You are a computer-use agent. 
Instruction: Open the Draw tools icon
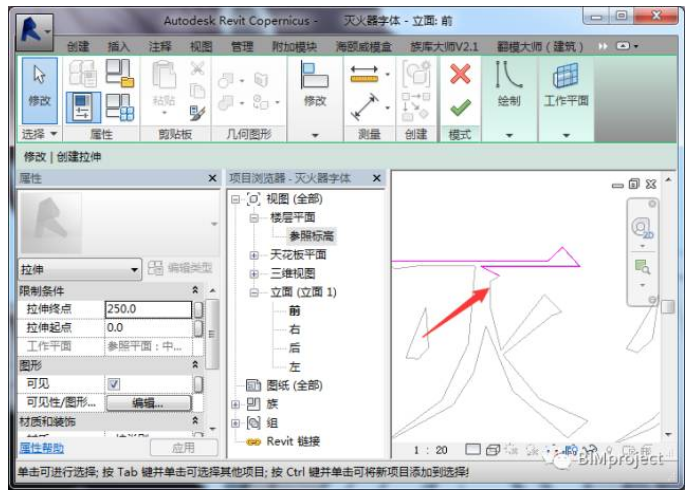click(x=509, y=75)
